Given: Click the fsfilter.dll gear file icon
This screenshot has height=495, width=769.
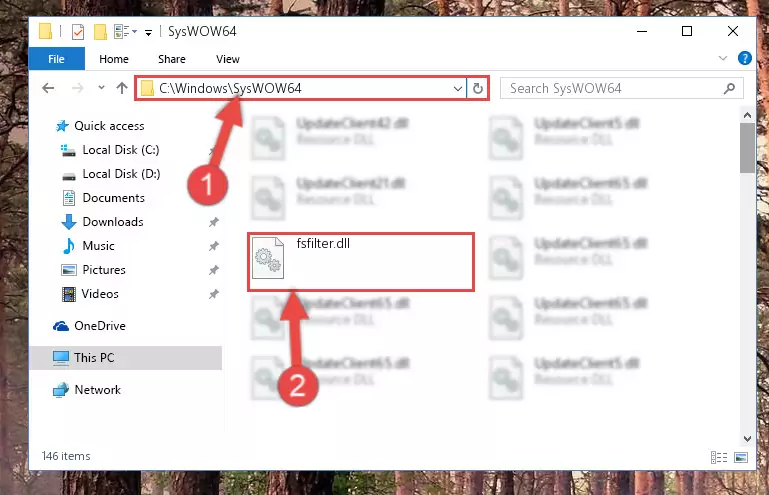Looking at the screenshot, I should pyautogui.click(x=268, y=259).
